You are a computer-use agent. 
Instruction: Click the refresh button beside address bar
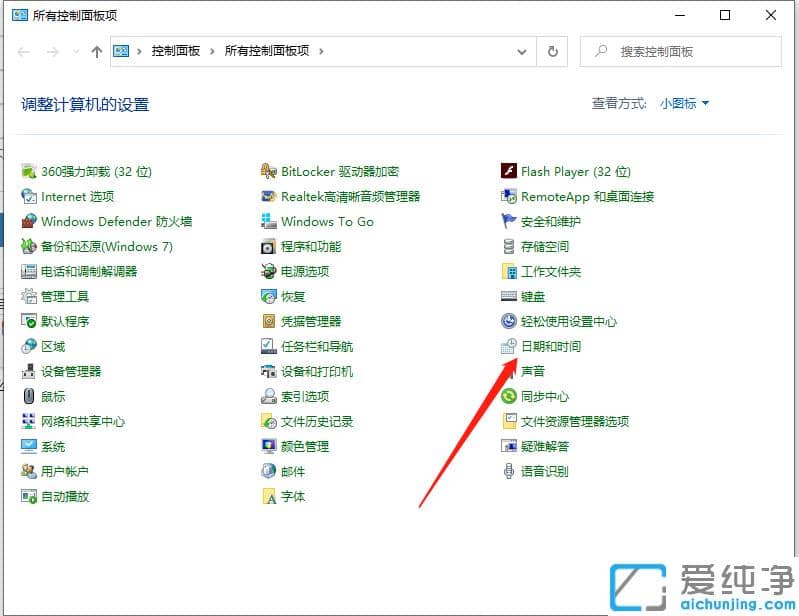553,52
